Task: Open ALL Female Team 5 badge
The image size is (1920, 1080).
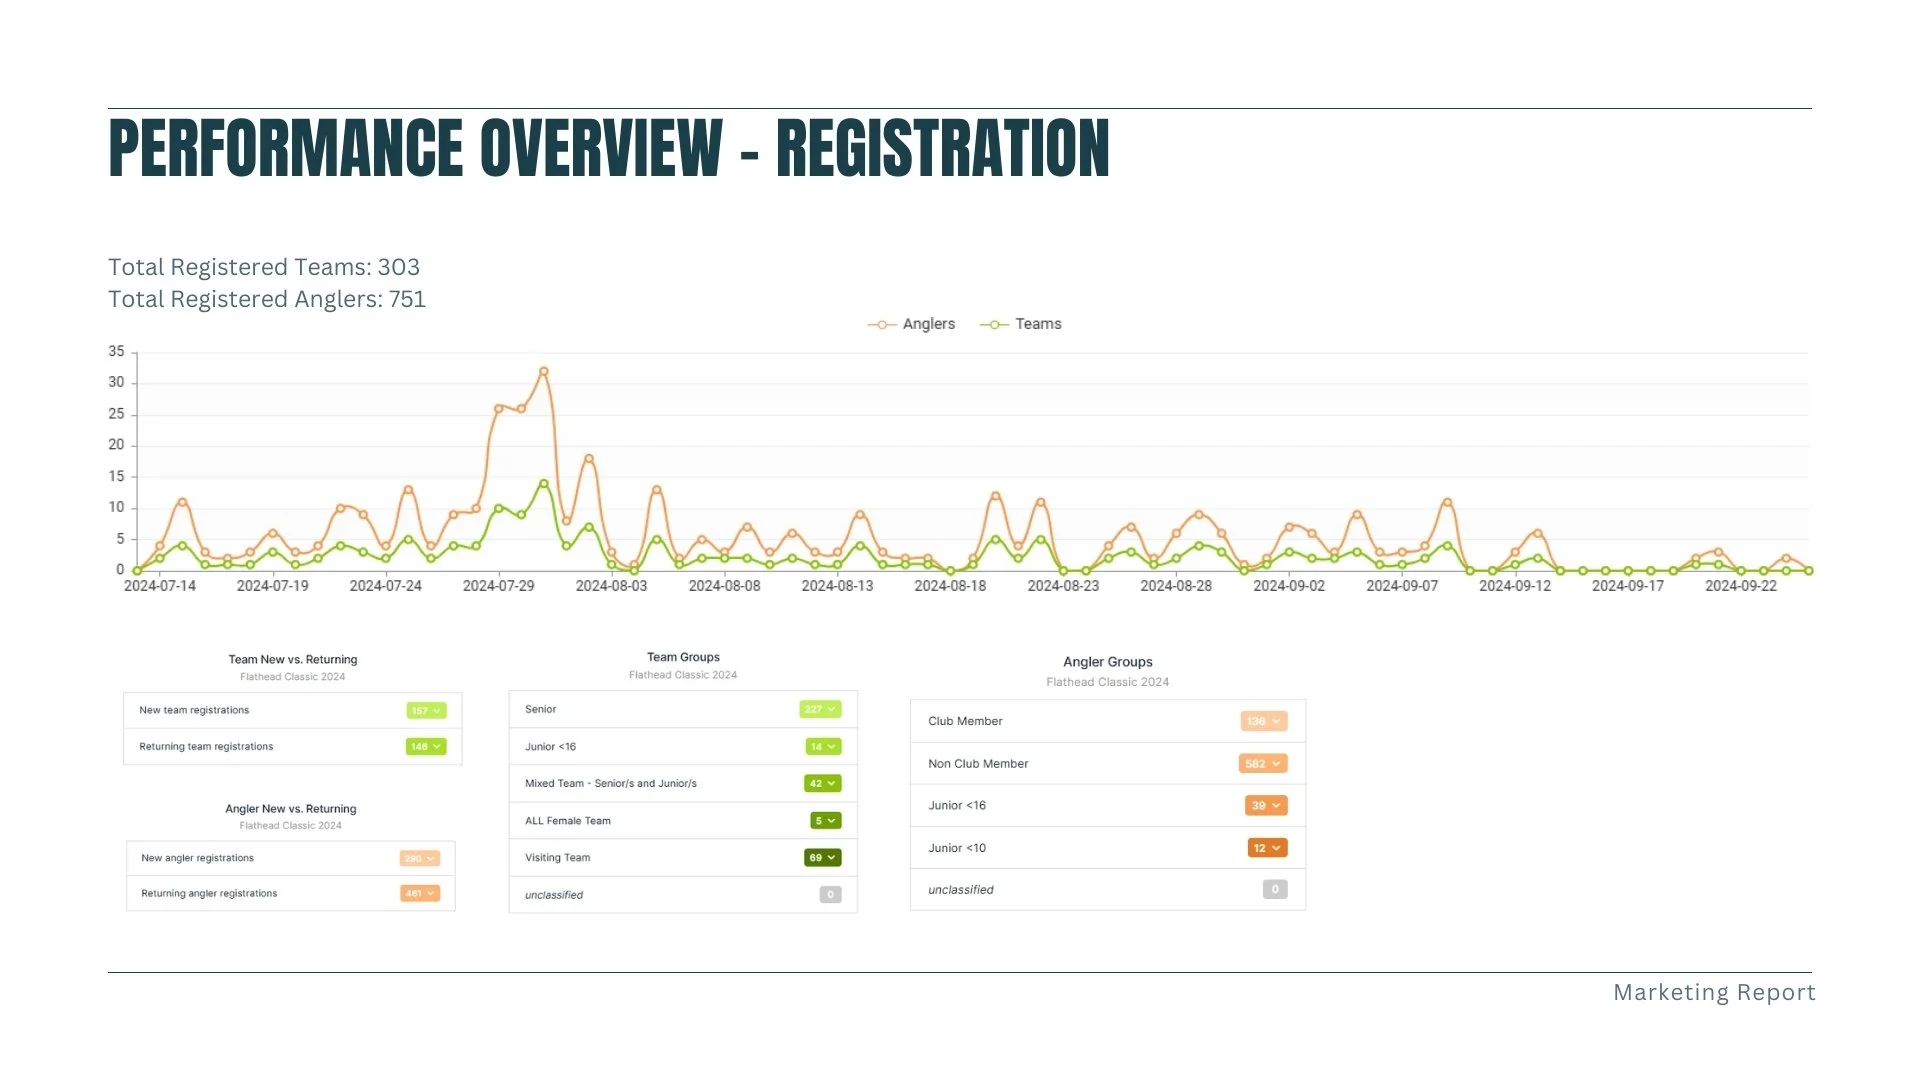Action: click(825, 821)
